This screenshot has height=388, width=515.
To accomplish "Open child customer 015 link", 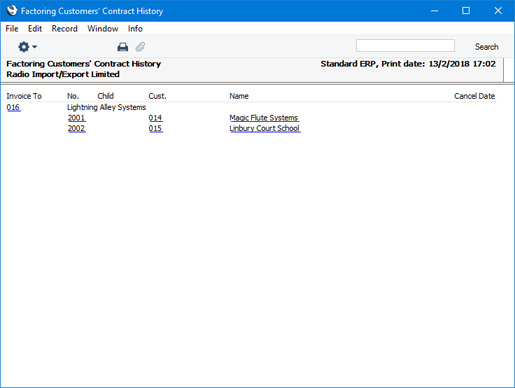I will (155, 128).
